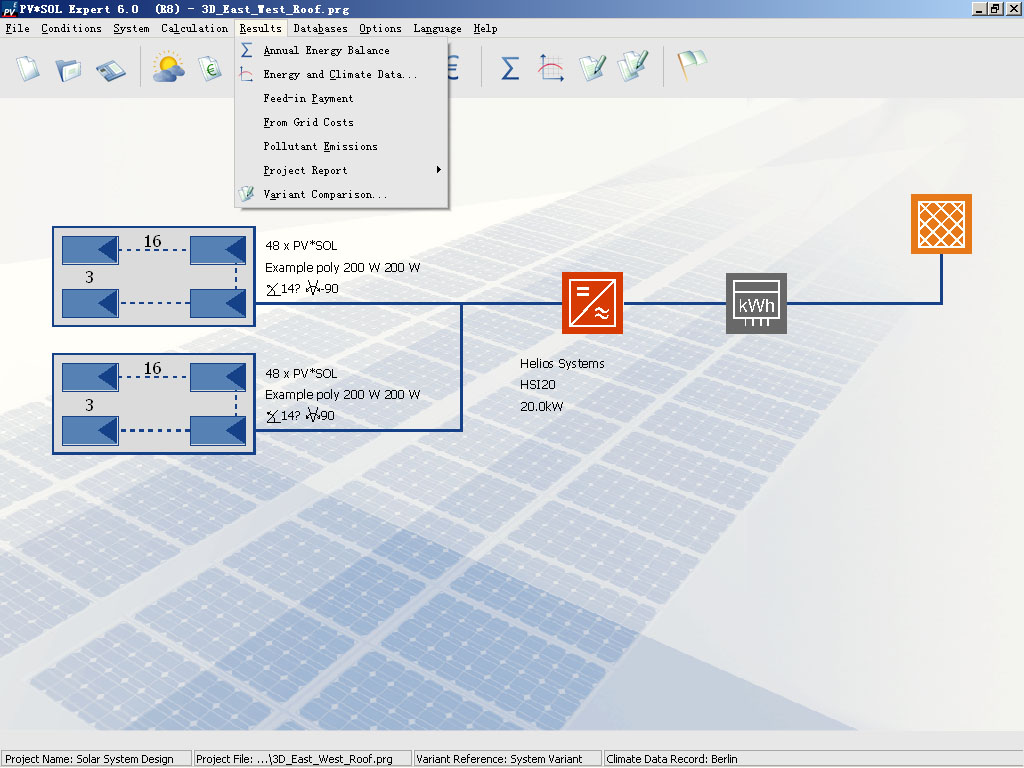
Task: Click the variant comparison double-page icon
Action: (633, 66)
